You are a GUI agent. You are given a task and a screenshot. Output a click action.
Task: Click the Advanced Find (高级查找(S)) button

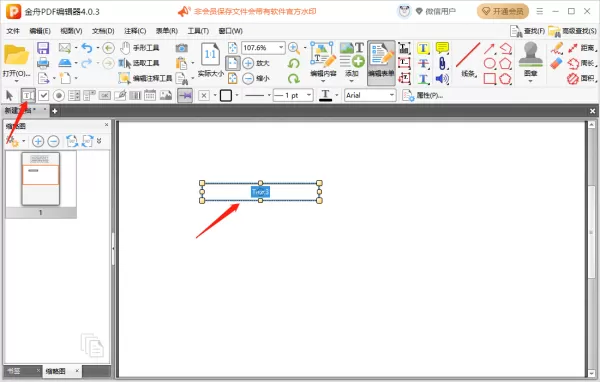point(572,31)
